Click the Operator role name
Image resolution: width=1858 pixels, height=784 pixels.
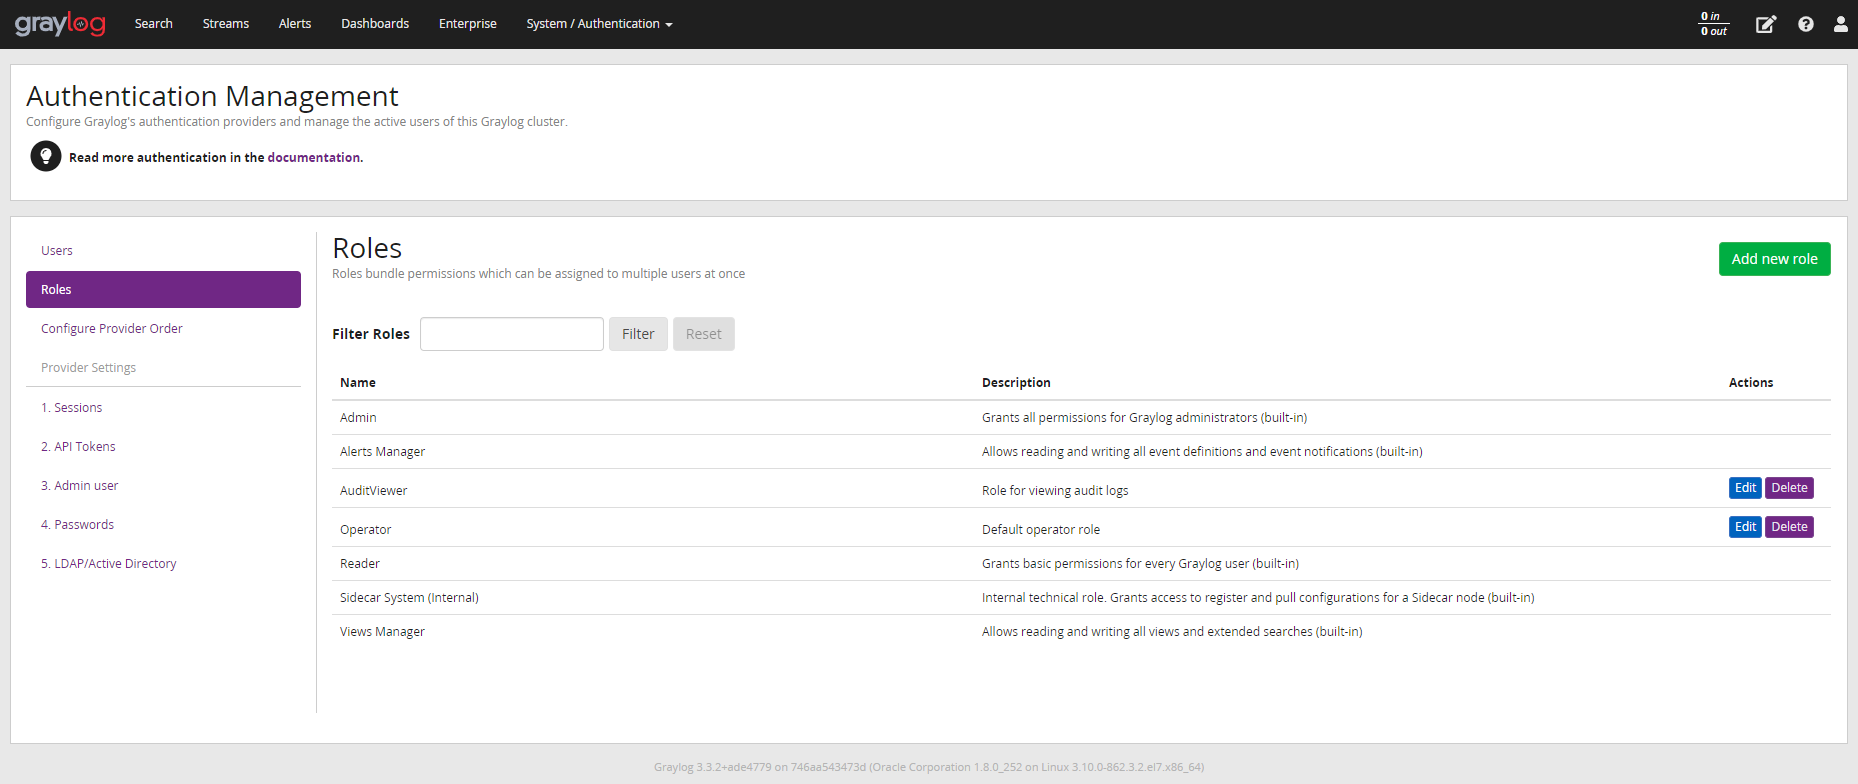(365, 529)
